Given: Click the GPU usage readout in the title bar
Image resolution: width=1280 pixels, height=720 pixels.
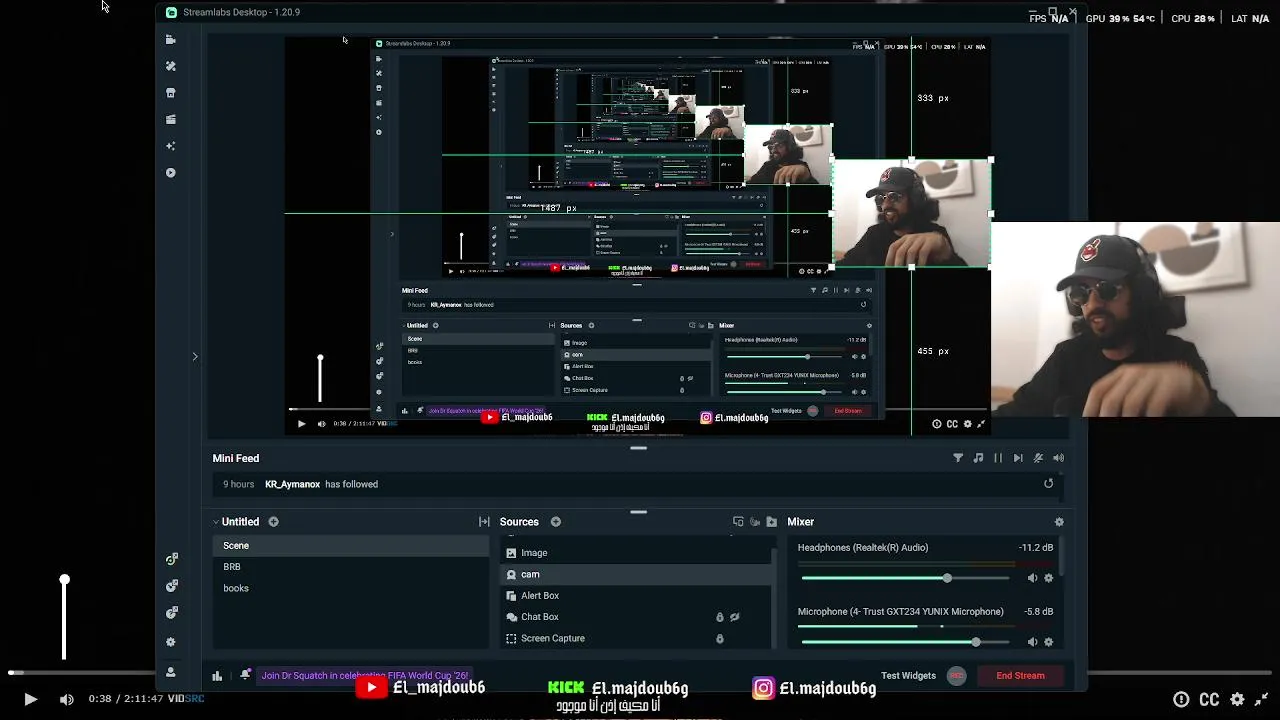Looking at the screenshot, I should (1120, 18).
